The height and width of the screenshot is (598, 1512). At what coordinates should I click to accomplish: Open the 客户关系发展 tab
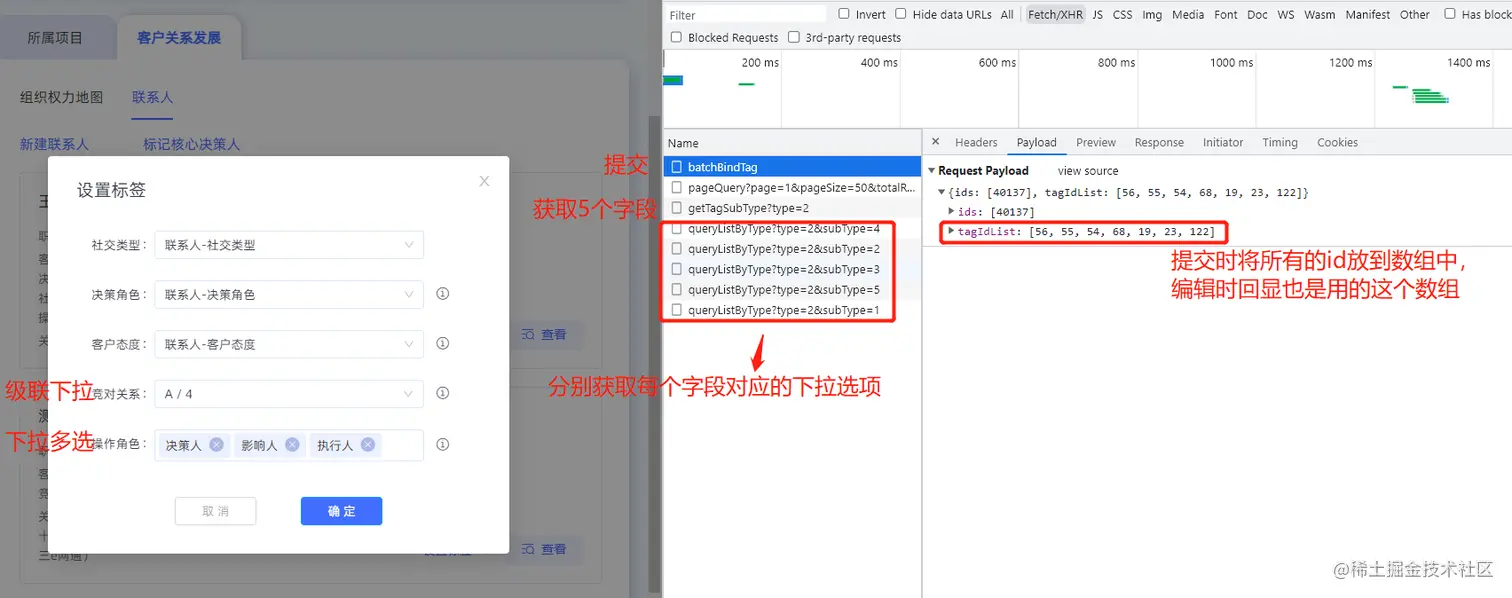(x=179, y=38)
